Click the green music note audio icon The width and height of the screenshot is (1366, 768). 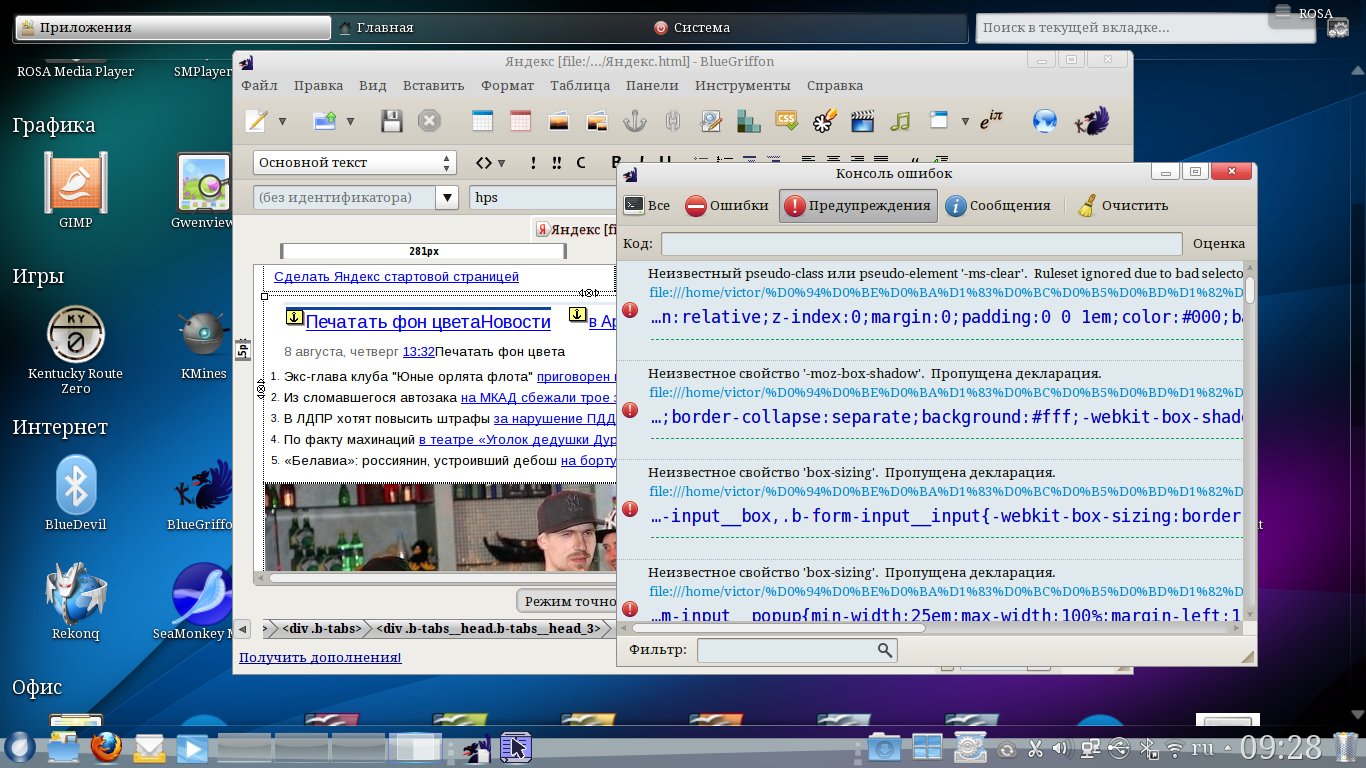click(x=900, y=122)
